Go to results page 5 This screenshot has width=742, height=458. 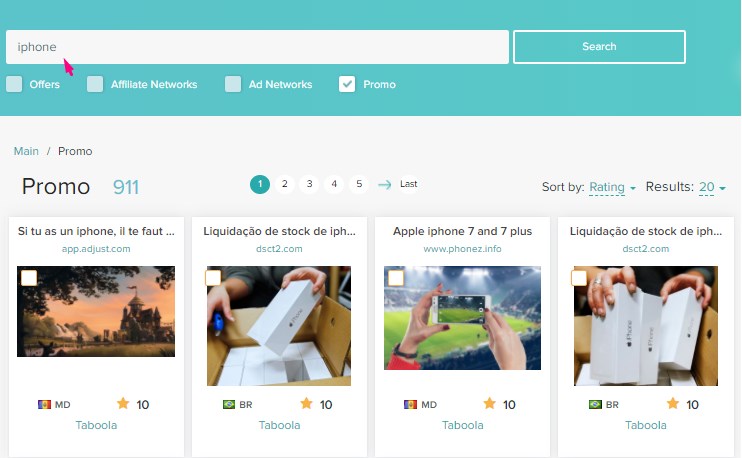point(359,184)
